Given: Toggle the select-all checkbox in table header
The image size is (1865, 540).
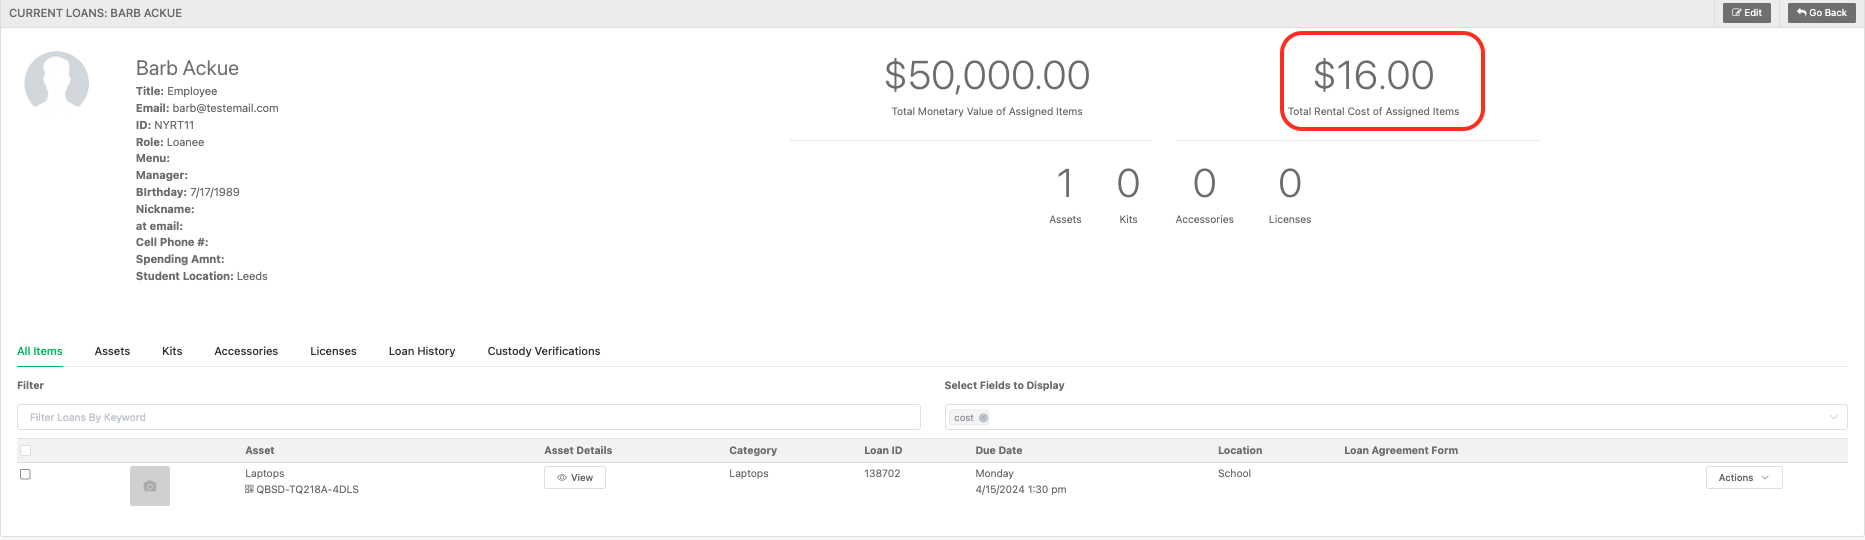Looking at the screenshot, I should 26,451.
